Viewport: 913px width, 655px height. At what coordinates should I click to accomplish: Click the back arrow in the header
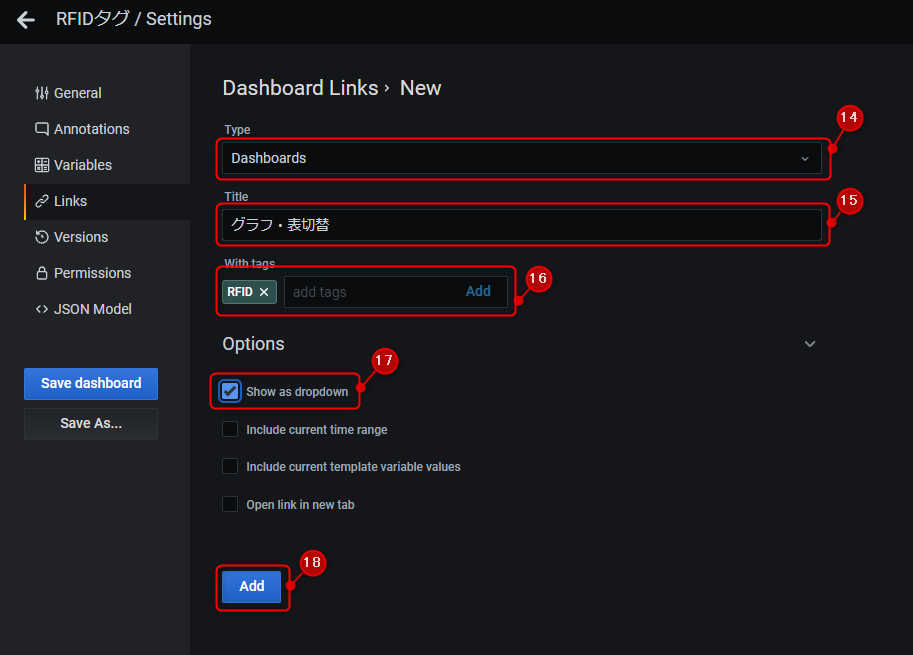click(x=25, y=19)
